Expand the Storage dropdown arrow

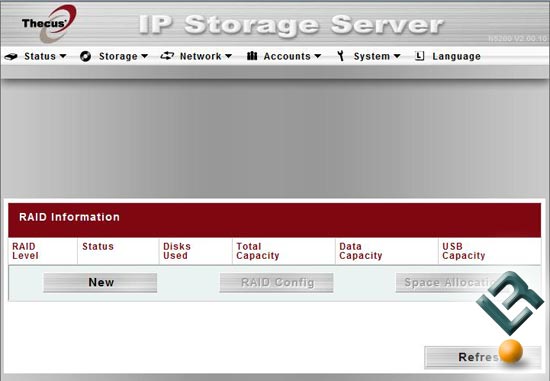click(145, 56)
